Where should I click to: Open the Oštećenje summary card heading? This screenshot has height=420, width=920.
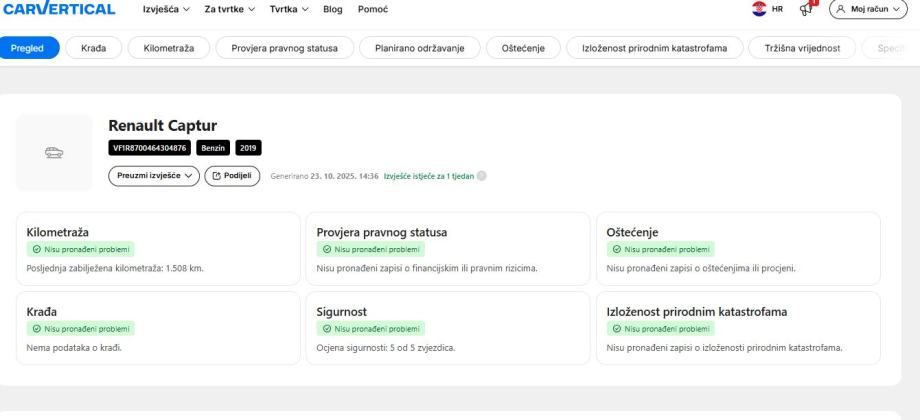click(632, 232)
